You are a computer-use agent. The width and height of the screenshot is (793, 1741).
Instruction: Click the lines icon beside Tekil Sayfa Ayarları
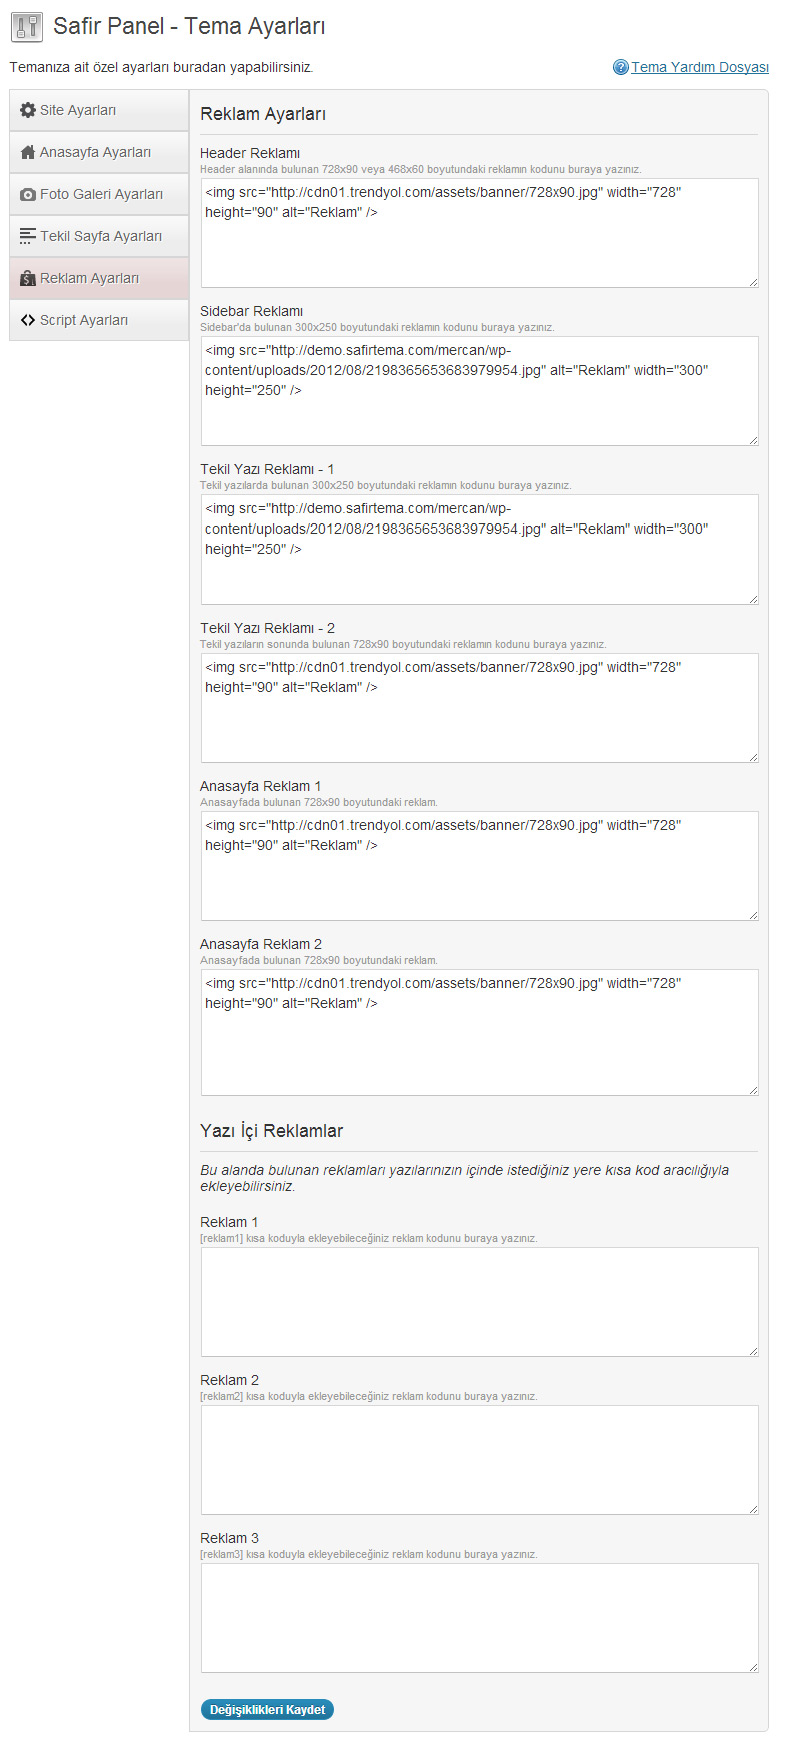tap(28, 236)
